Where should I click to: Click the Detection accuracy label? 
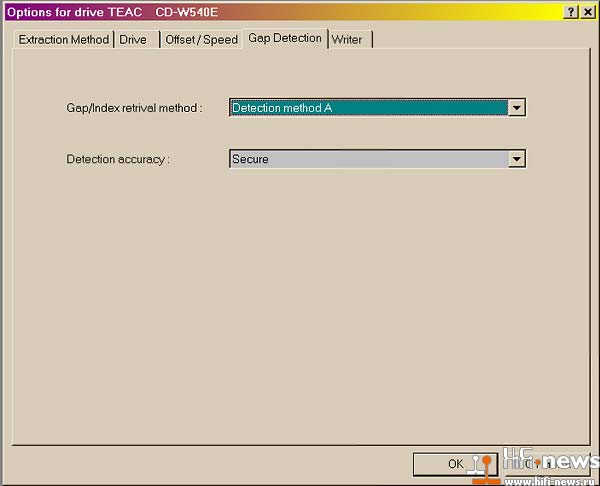click(x=118, y=159)
